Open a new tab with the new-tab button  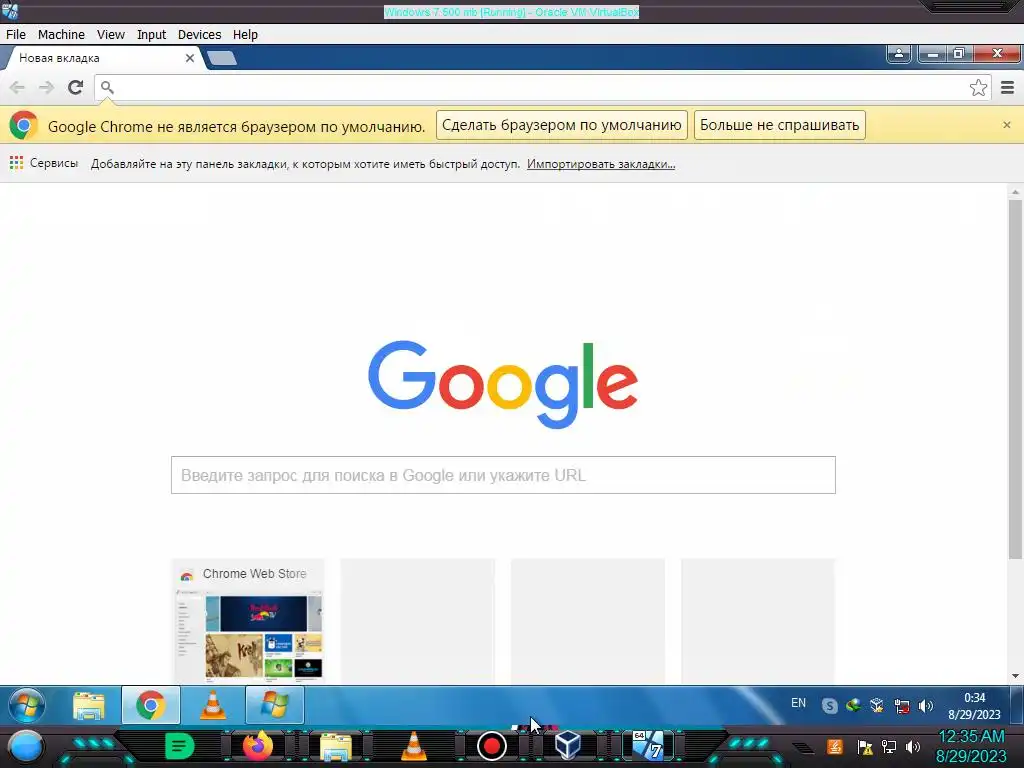(222, 59)
